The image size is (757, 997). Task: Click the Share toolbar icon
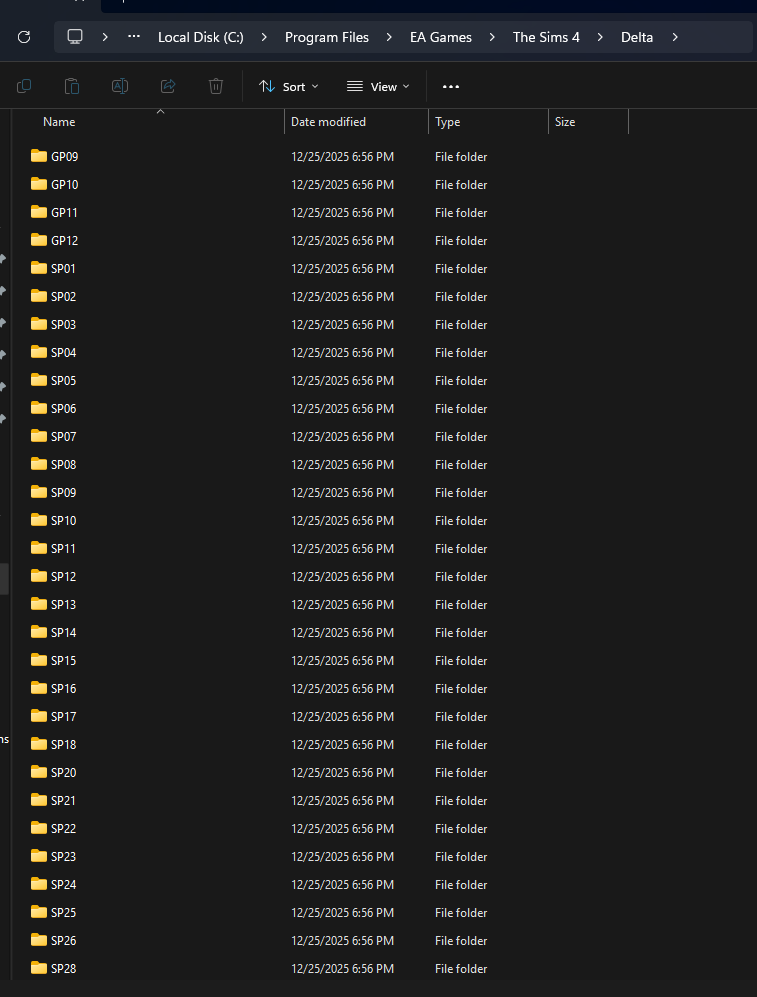coord(168,87)
